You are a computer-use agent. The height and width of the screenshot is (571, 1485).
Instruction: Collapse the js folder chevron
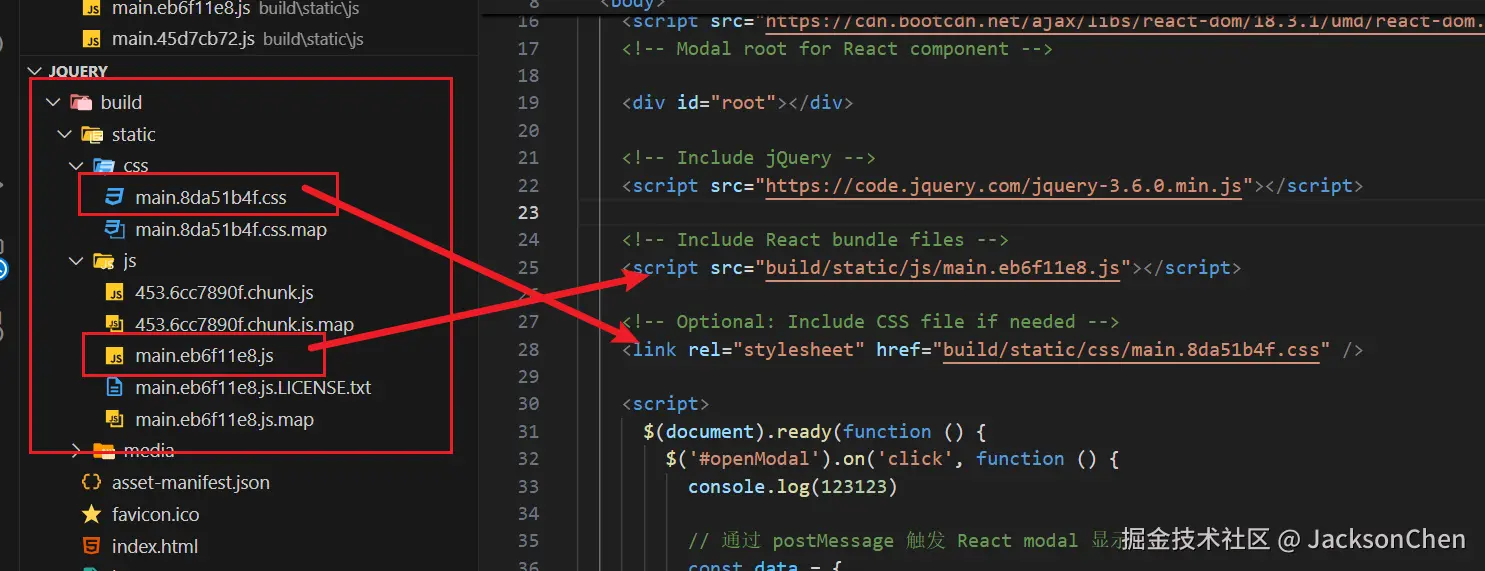[76, 261]
